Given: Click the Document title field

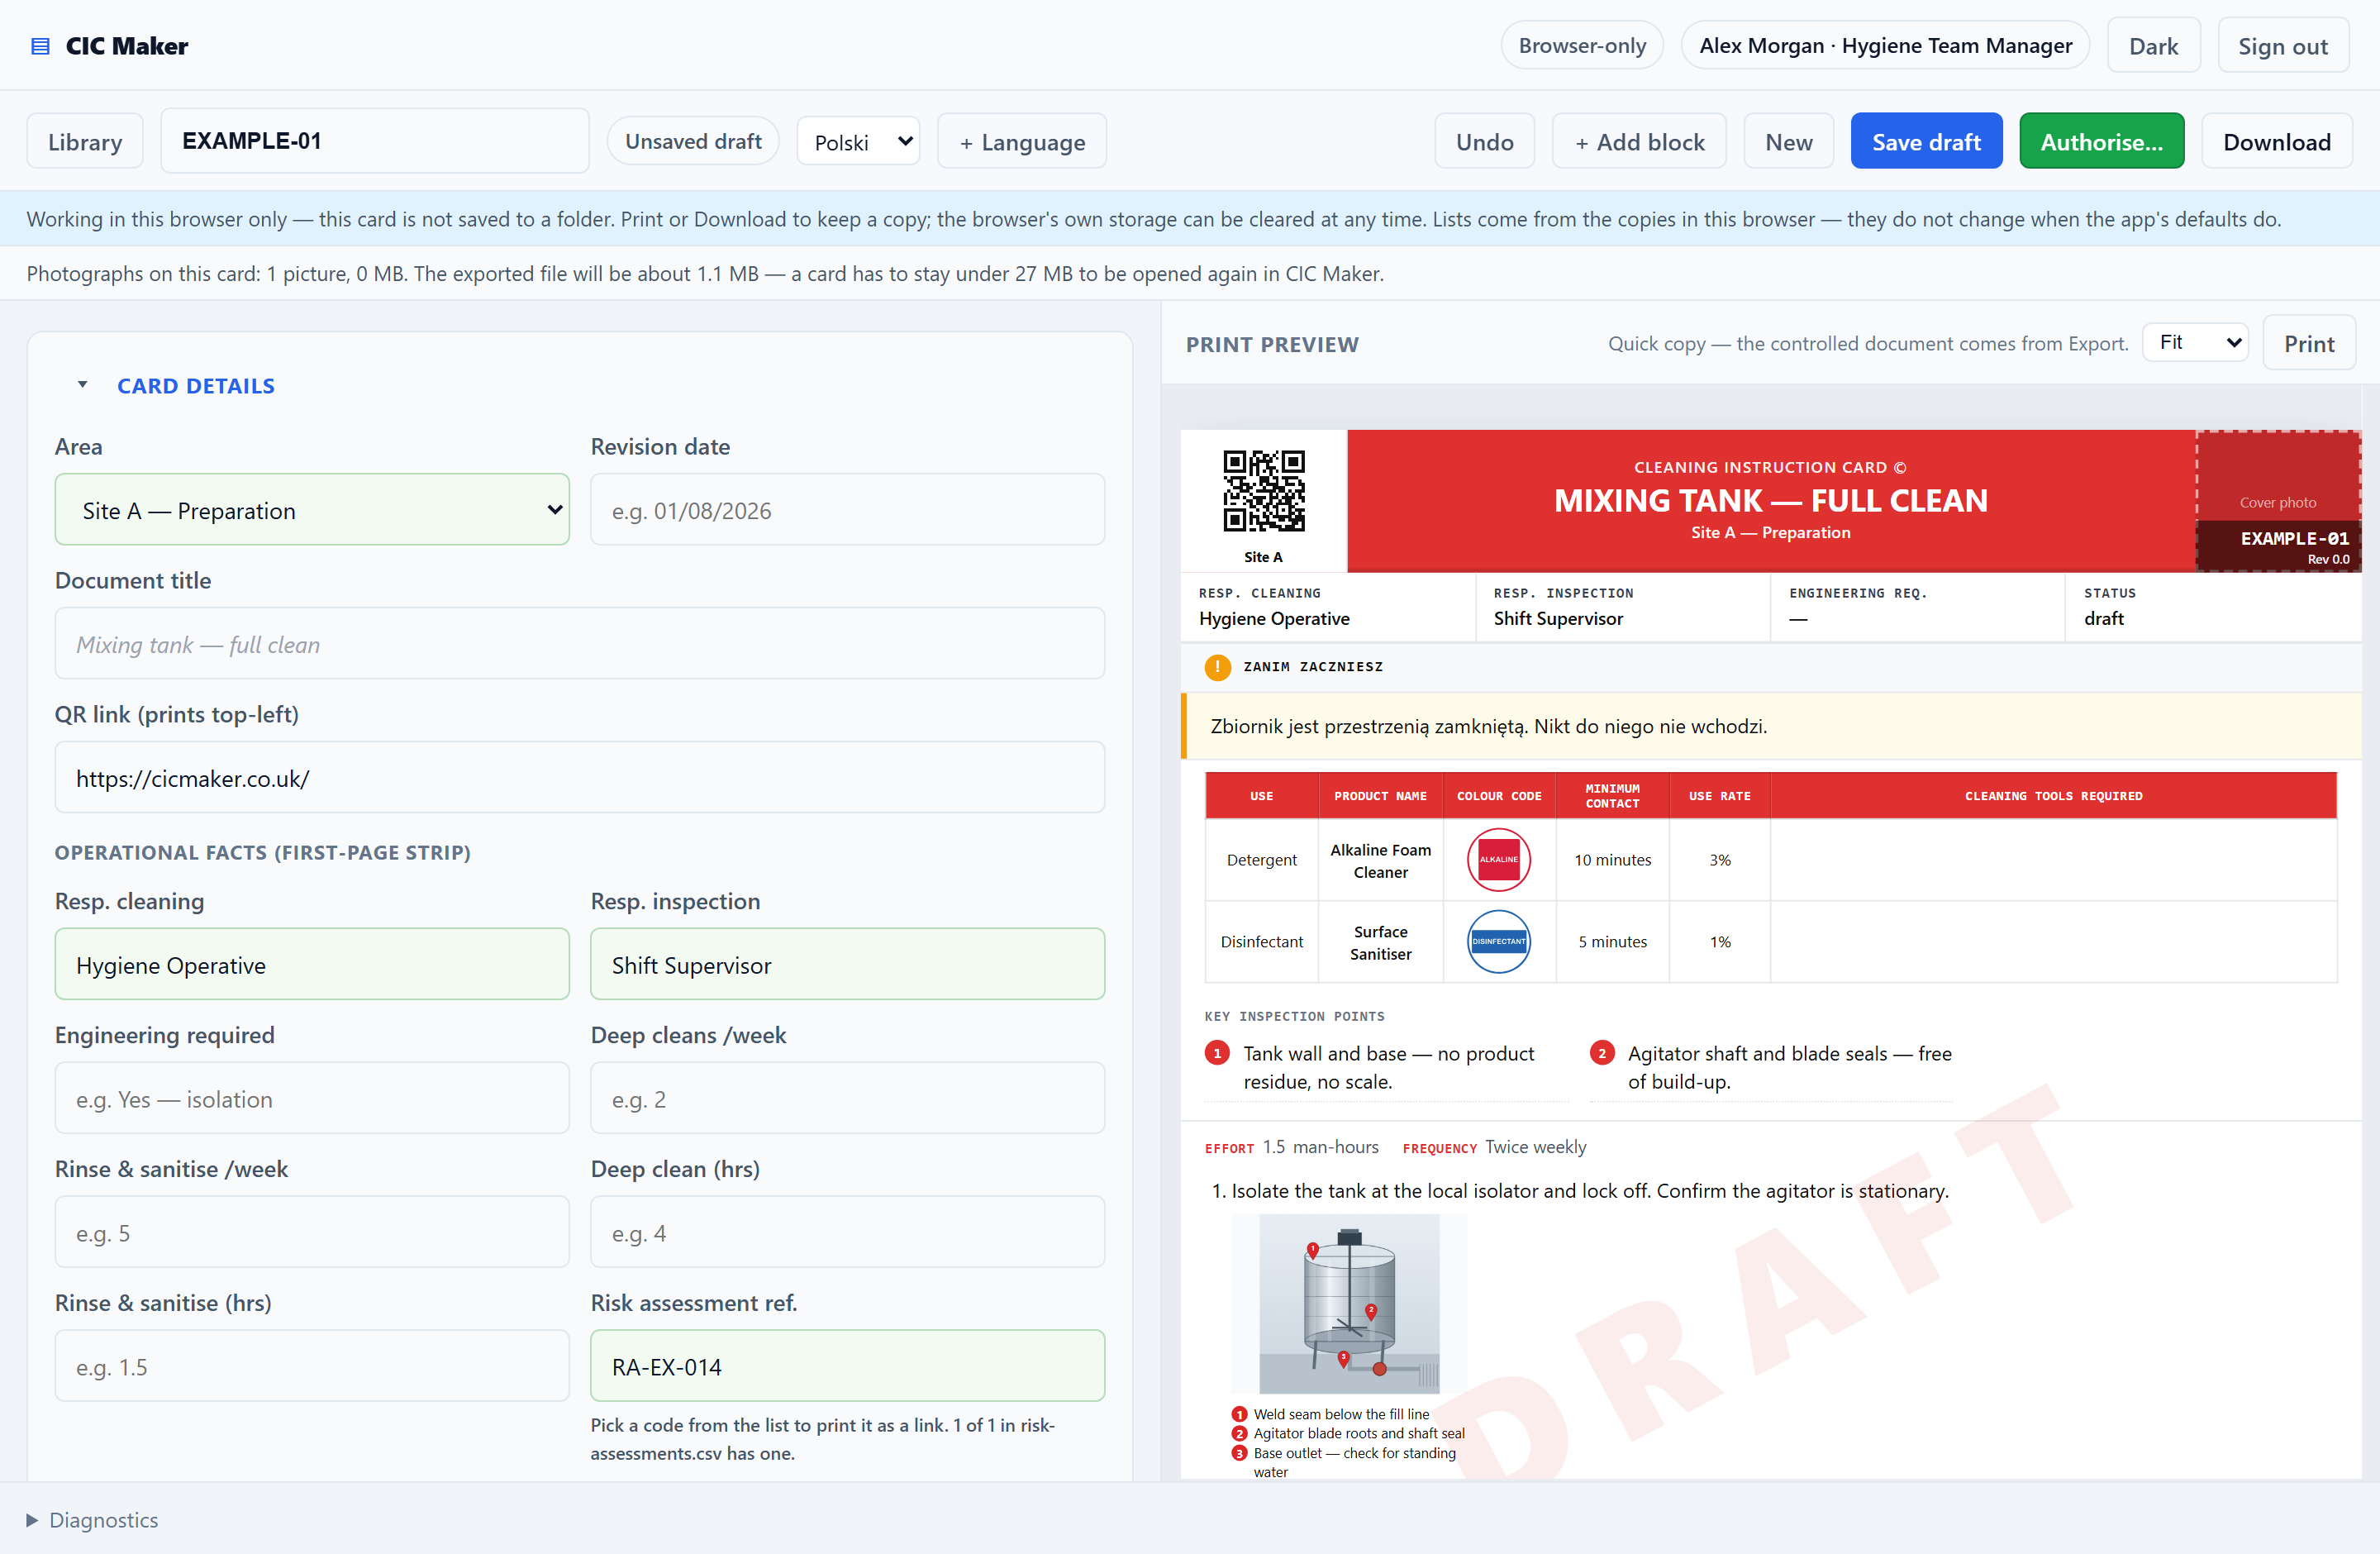Looking at the screenshot, I should (x=580, y=644).
